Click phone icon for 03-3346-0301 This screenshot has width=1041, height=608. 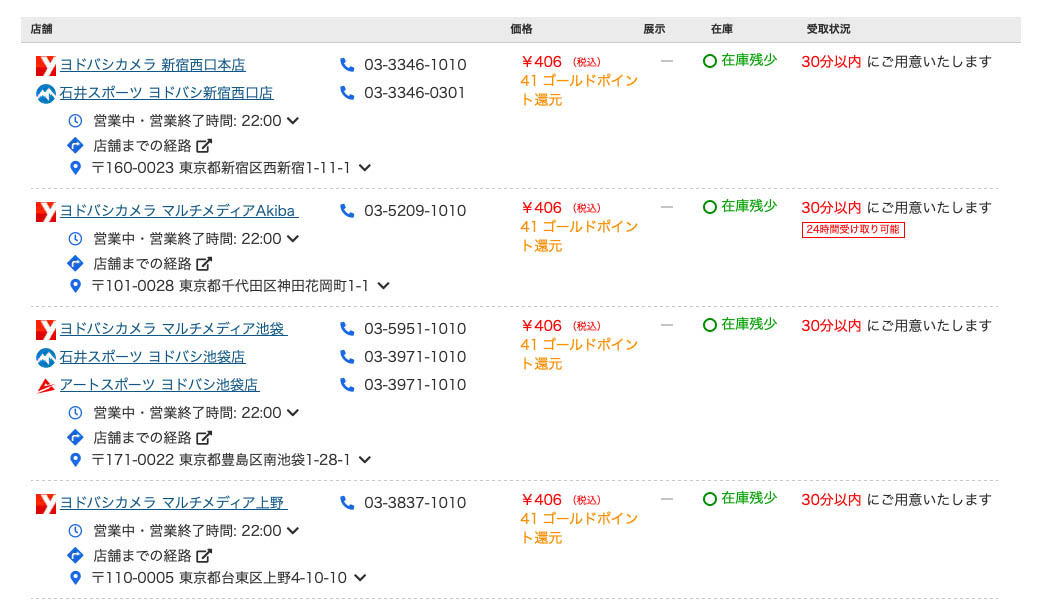(x=347, y=92)
